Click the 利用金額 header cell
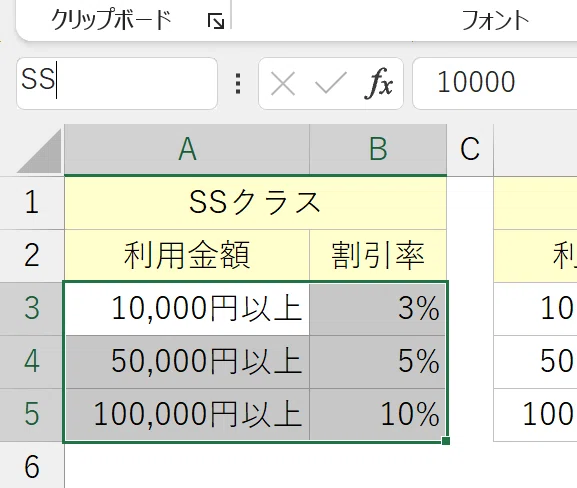Viewport: 577px width, 488px height. 187,255
